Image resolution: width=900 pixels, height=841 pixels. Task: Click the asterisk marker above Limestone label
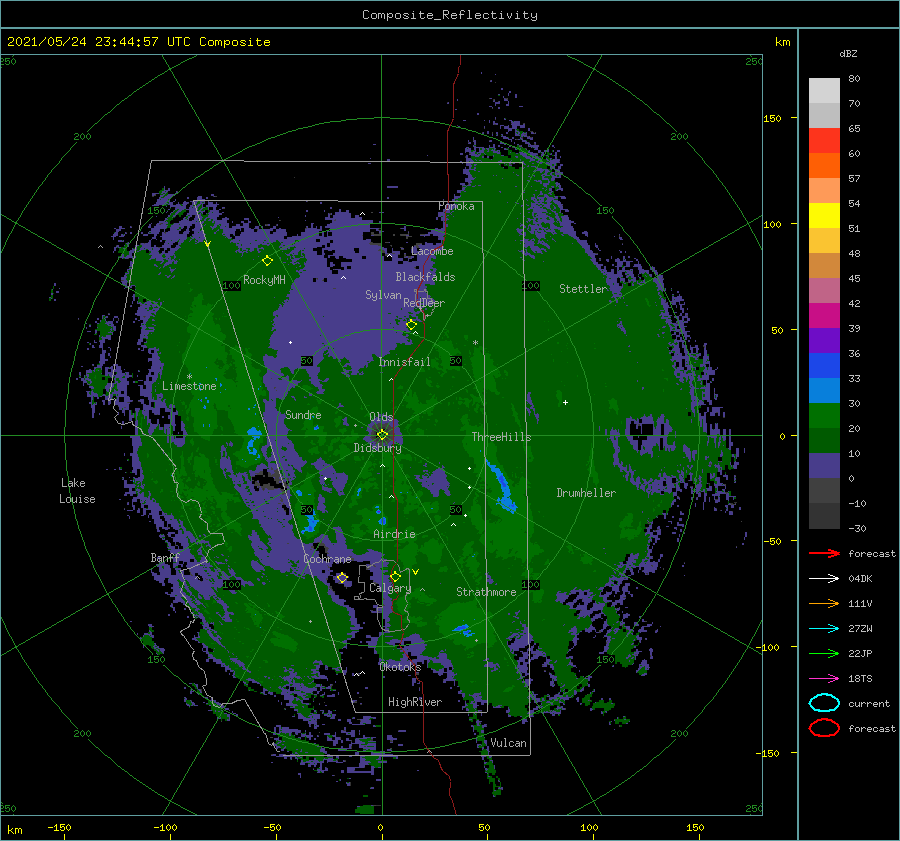click(189, 377)
